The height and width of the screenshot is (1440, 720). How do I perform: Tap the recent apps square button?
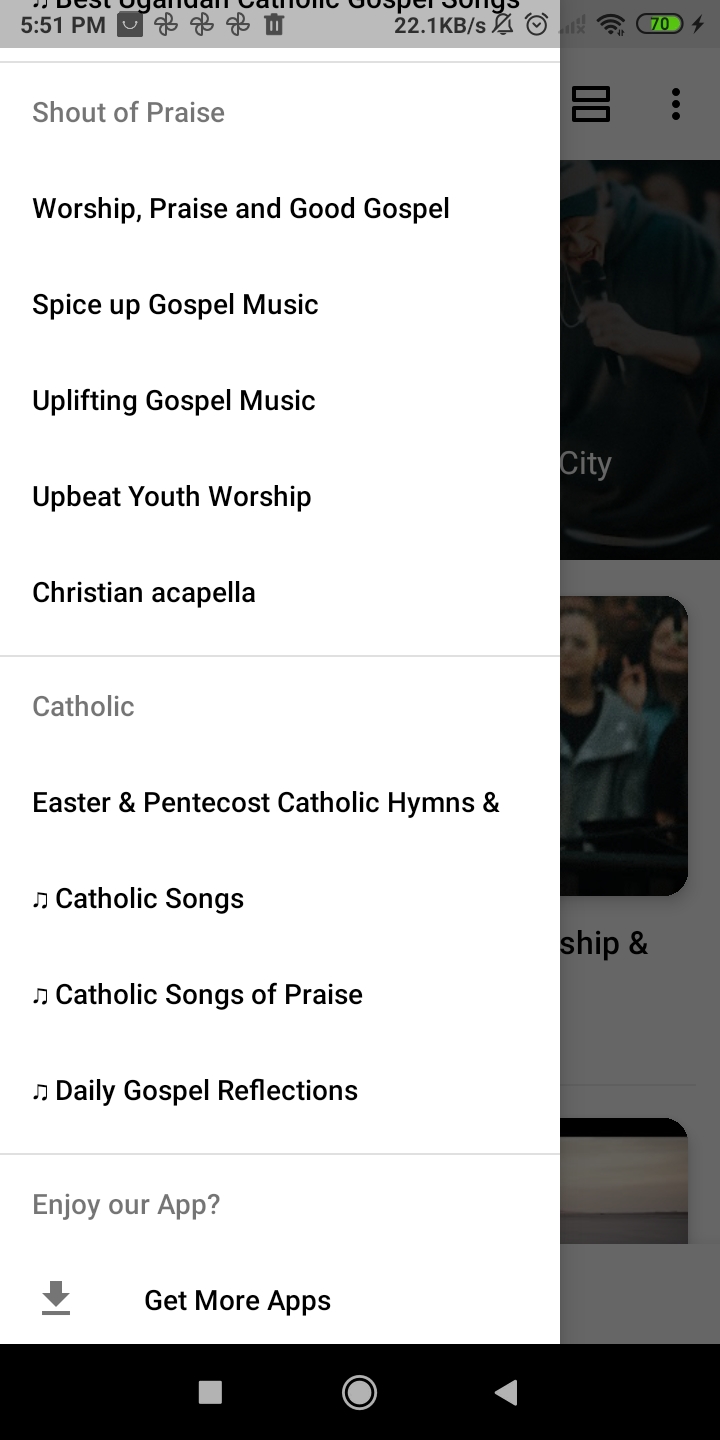210,1392
